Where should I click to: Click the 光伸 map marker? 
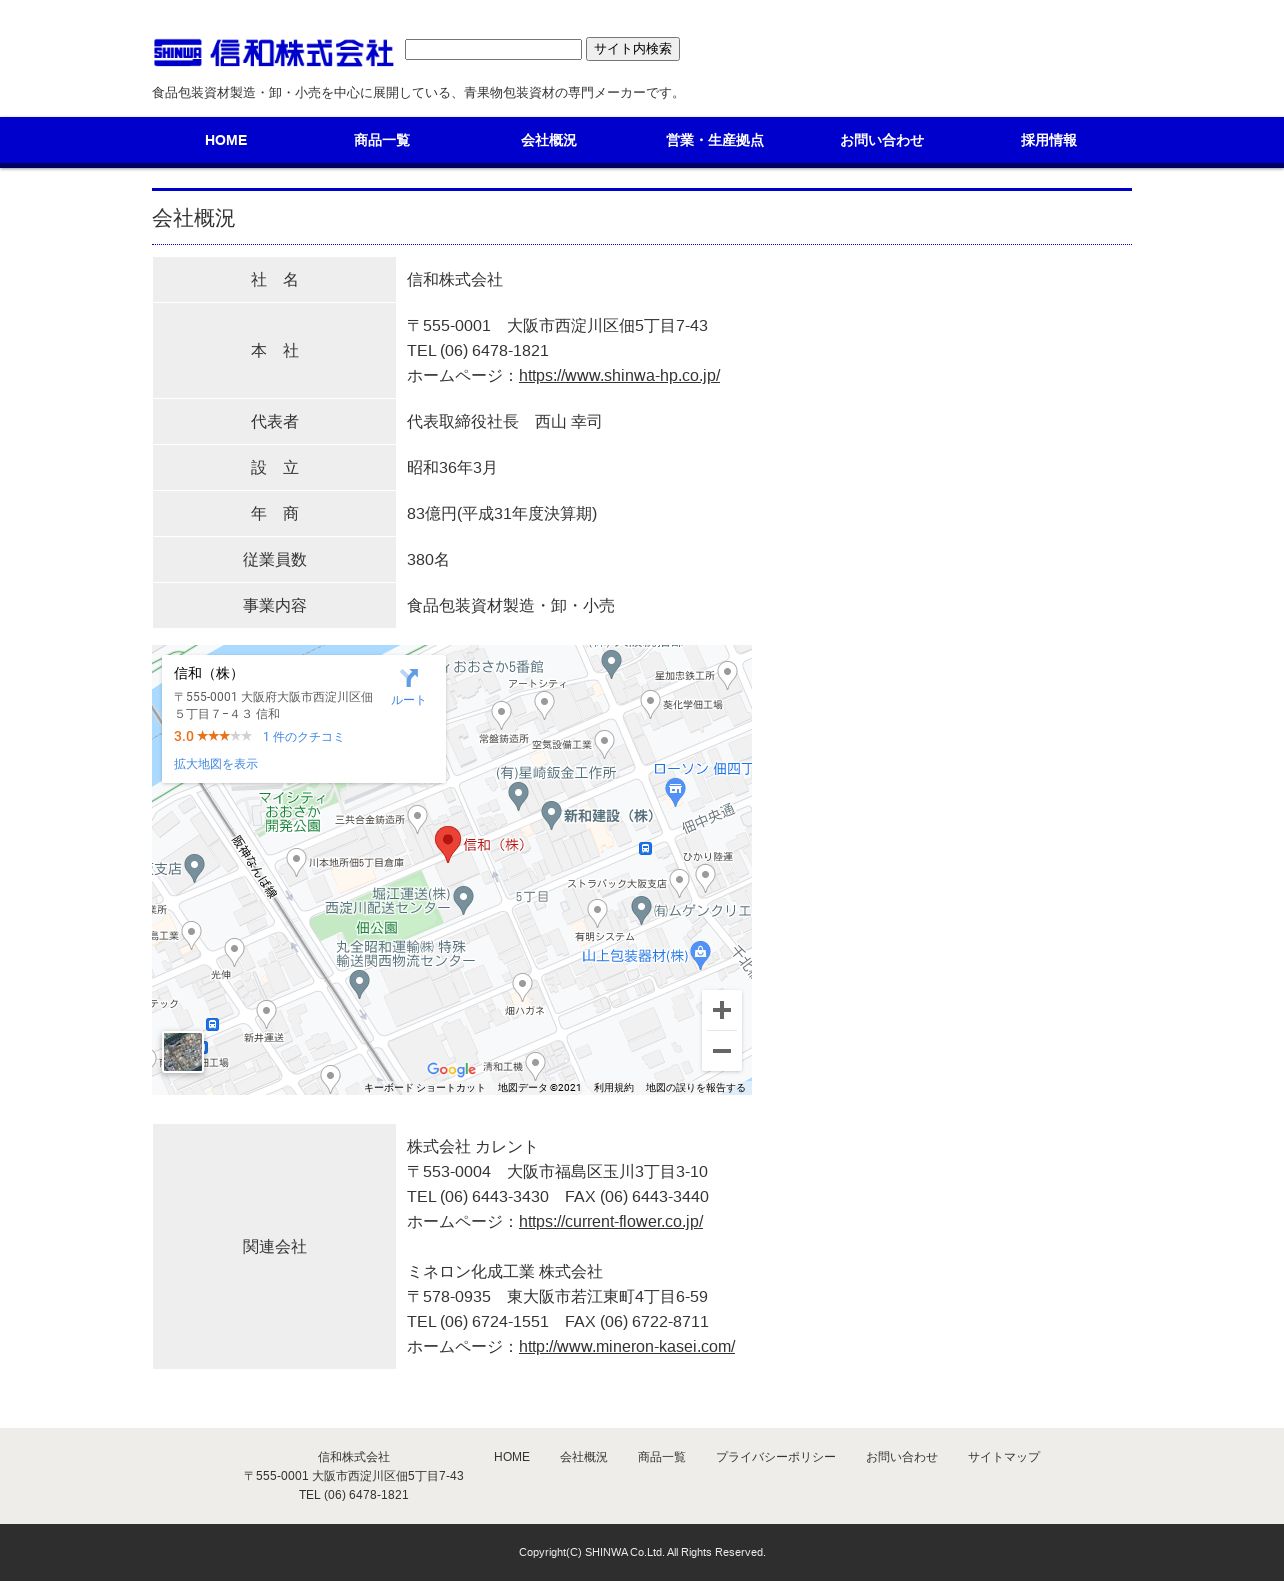click(x=234, y=951)
